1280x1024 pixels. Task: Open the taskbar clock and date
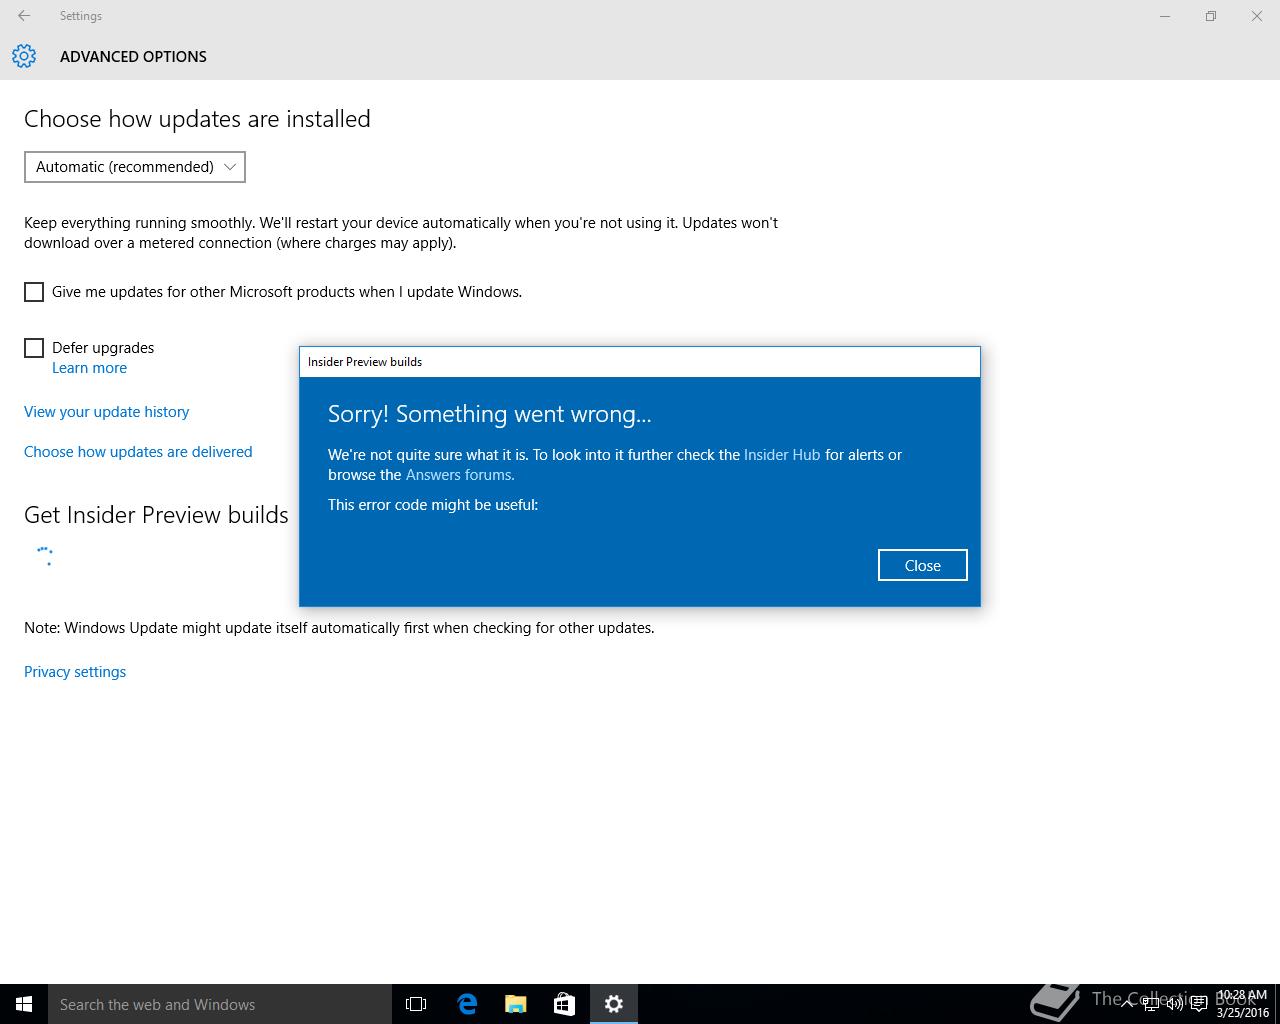[x=1242, y=1004]
